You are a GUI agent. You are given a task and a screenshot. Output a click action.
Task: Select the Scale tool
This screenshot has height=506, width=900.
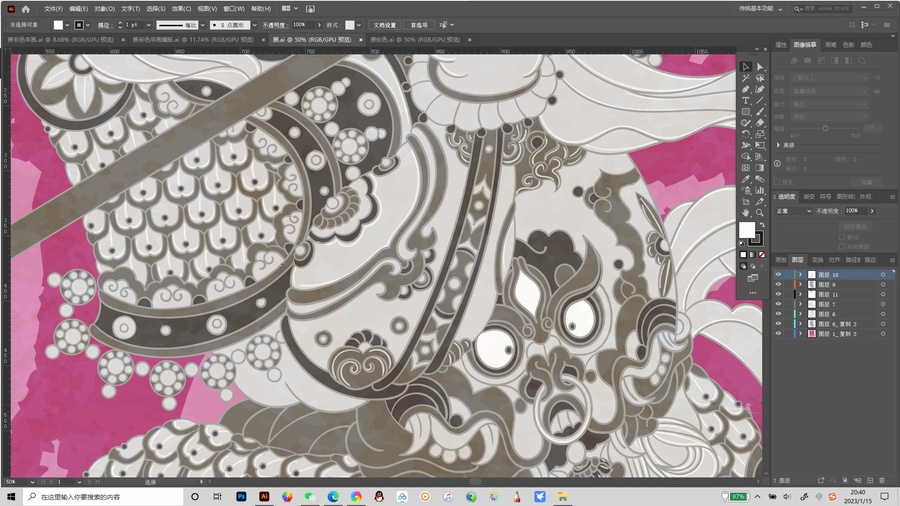[x=760, y=134]
